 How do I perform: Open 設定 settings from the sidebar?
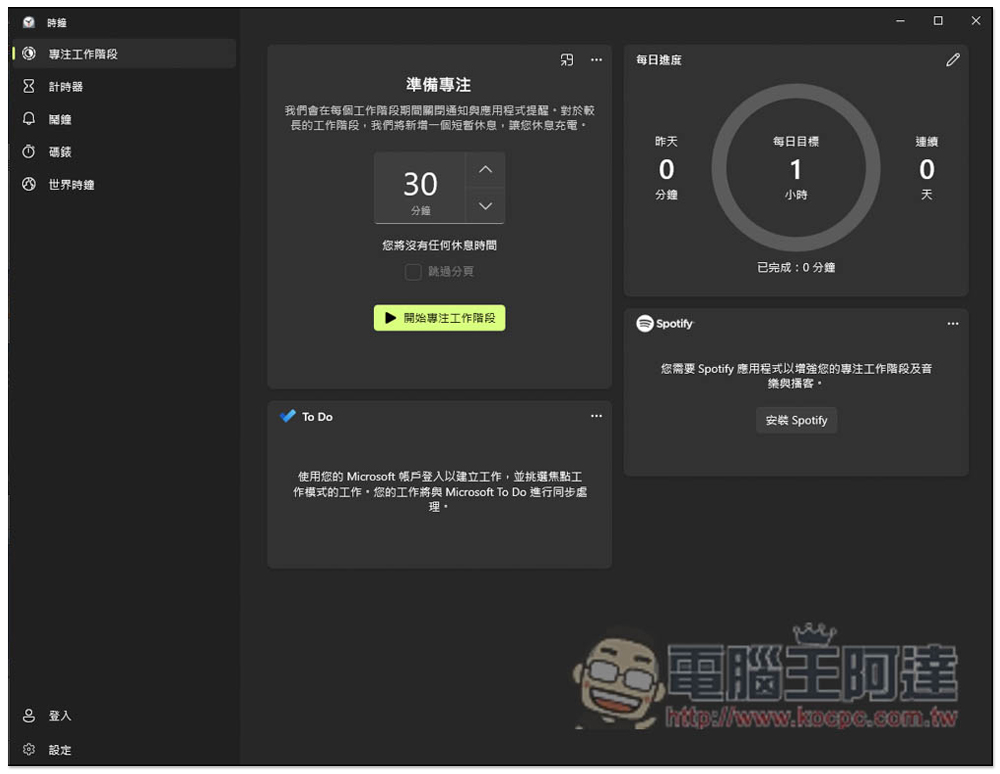(124, 750)
